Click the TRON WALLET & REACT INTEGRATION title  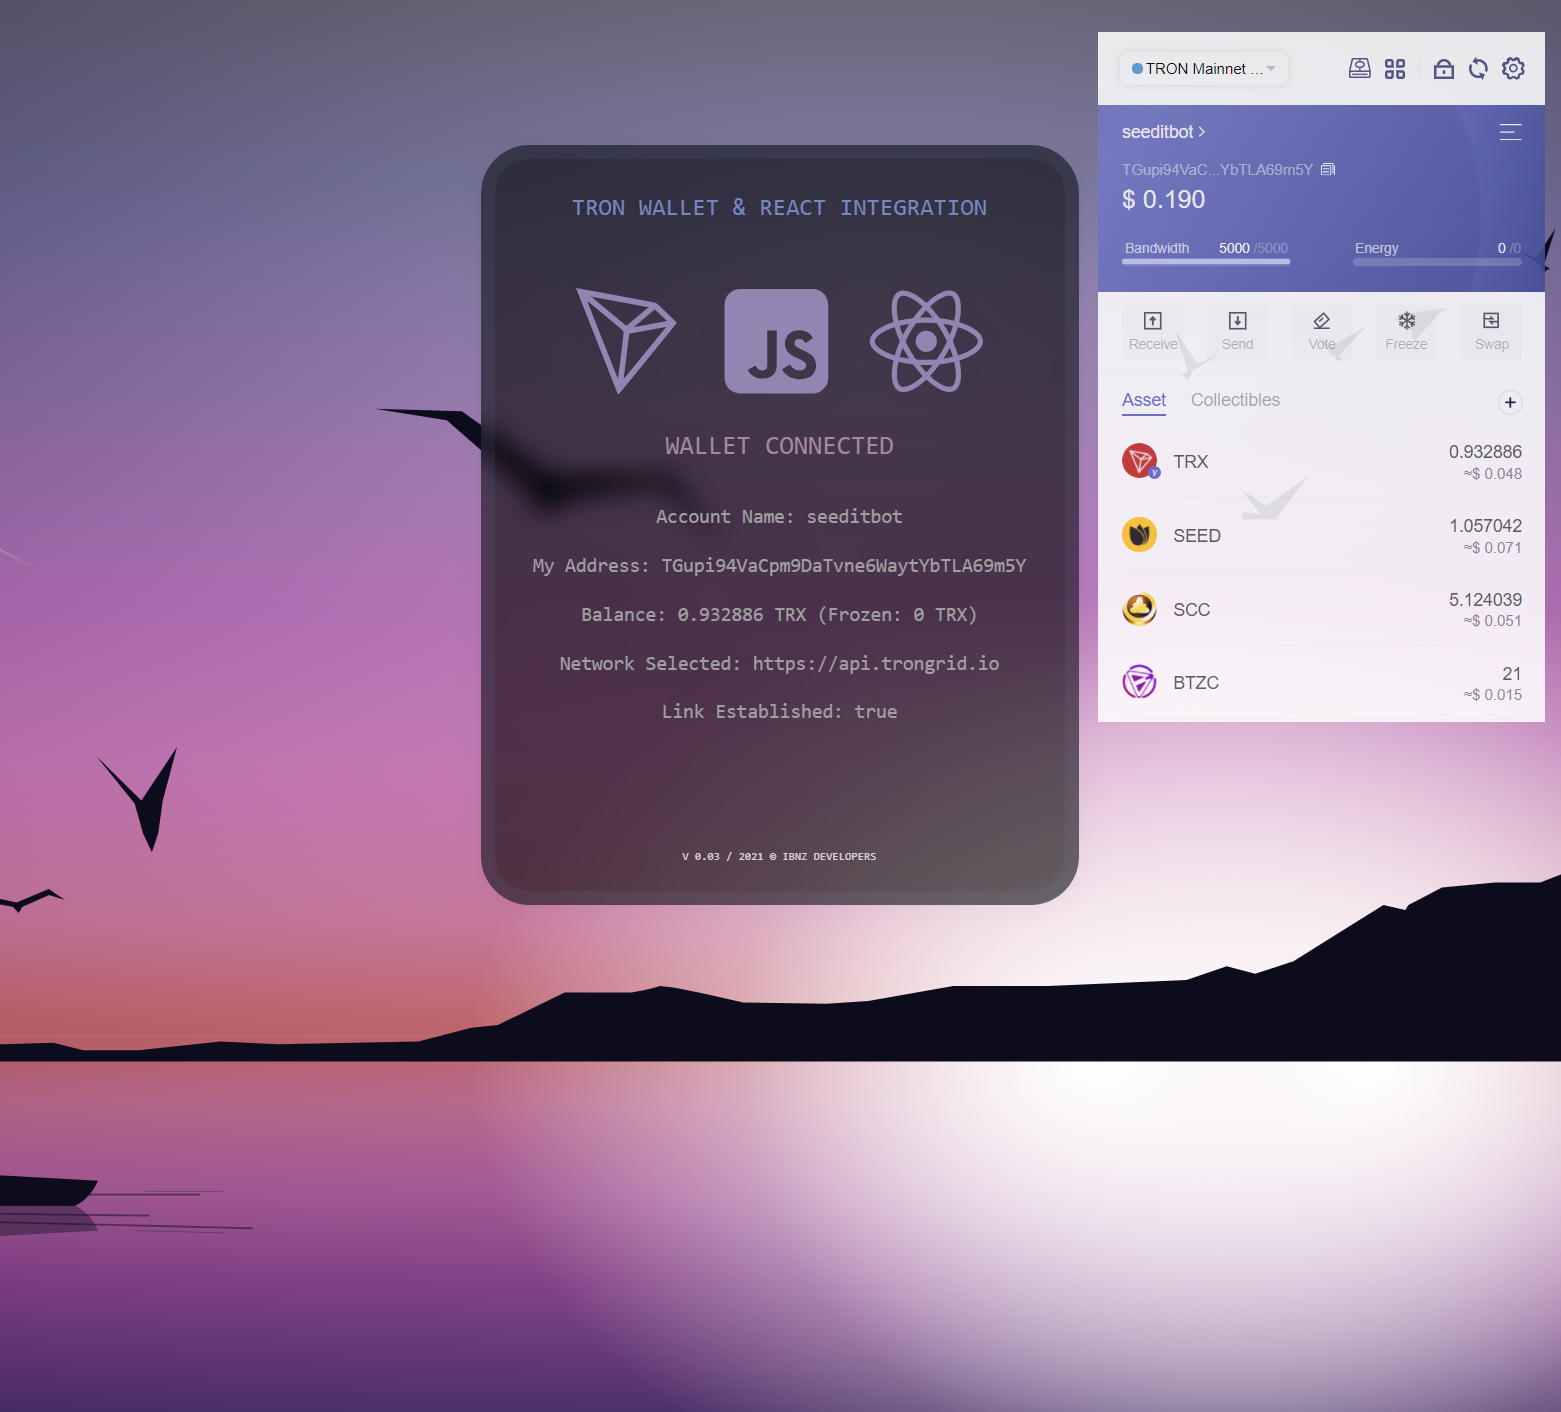(x=779, y=208)
